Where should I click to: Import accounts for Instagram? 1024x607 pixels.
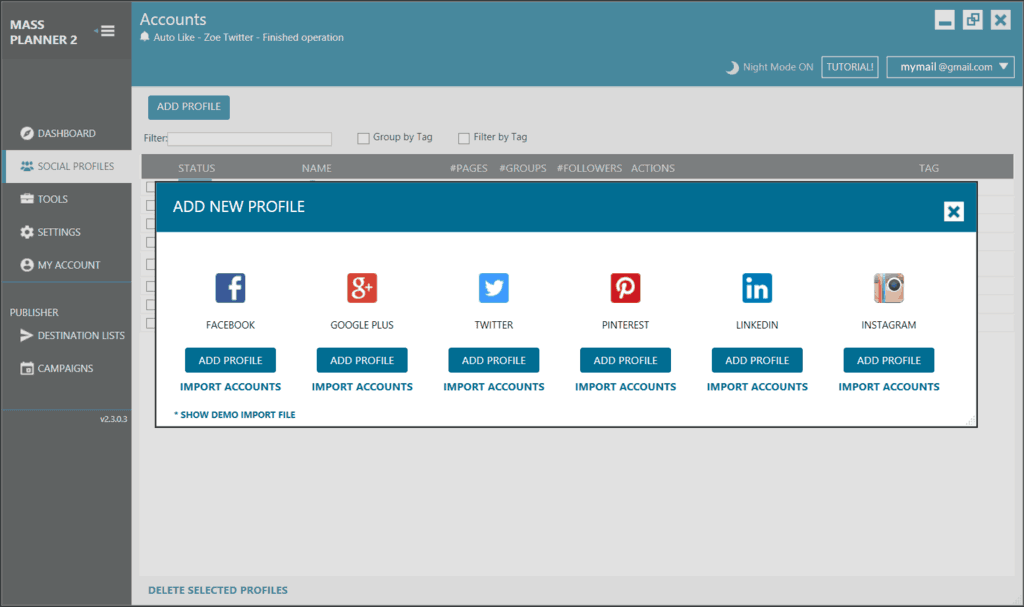[889, 387]
